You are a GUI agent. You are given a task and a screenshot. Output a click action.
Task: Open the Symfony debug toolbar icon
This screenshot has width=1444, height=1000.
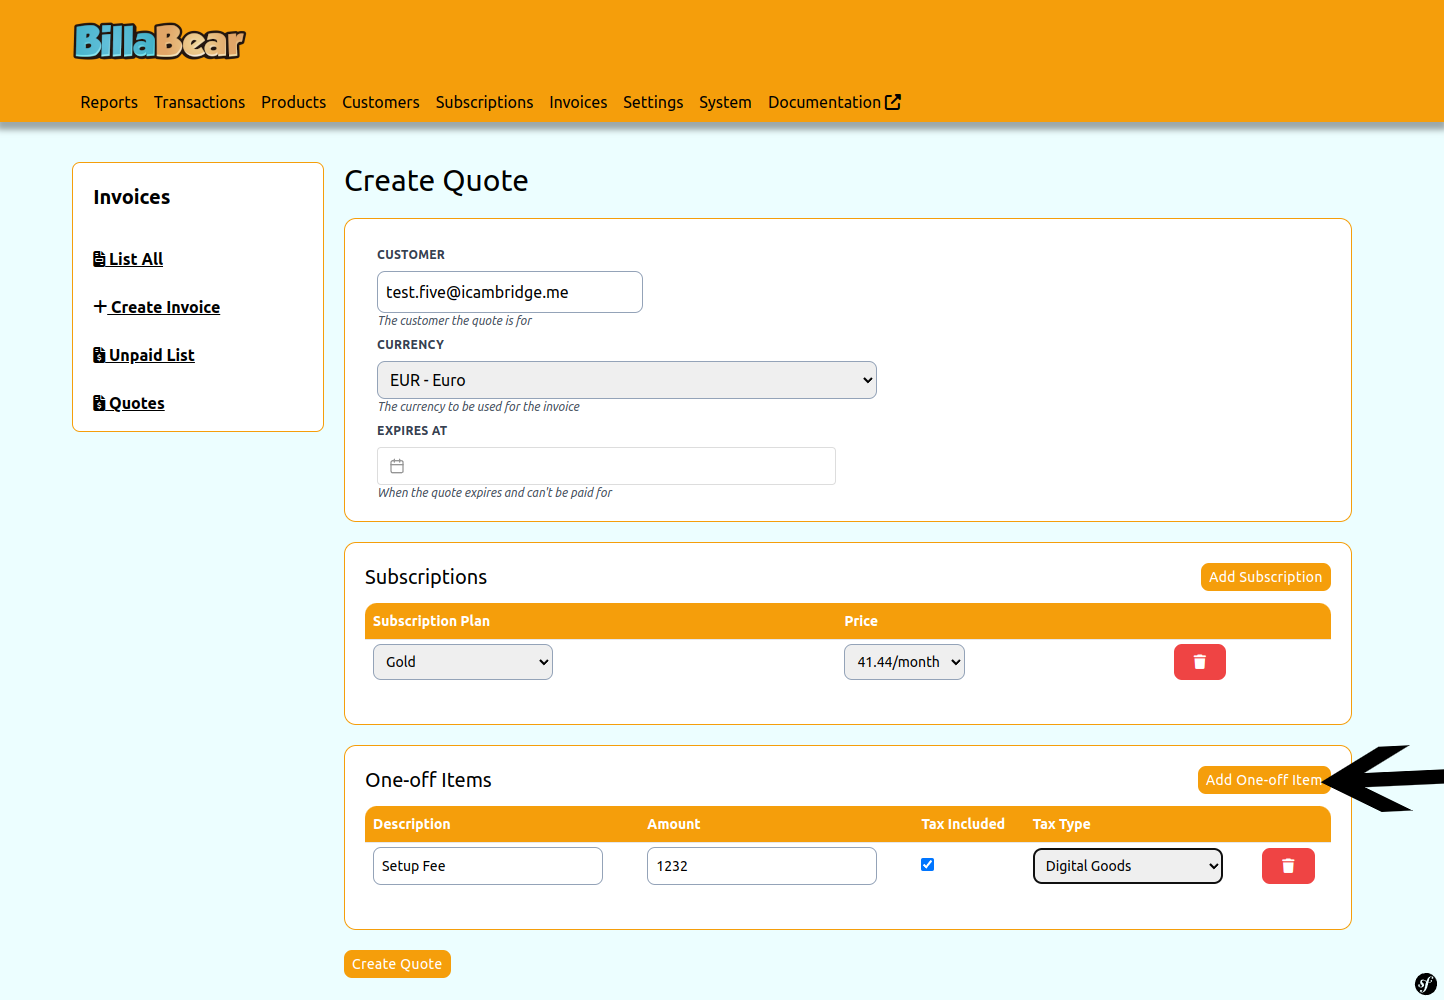coord(1425,983)
